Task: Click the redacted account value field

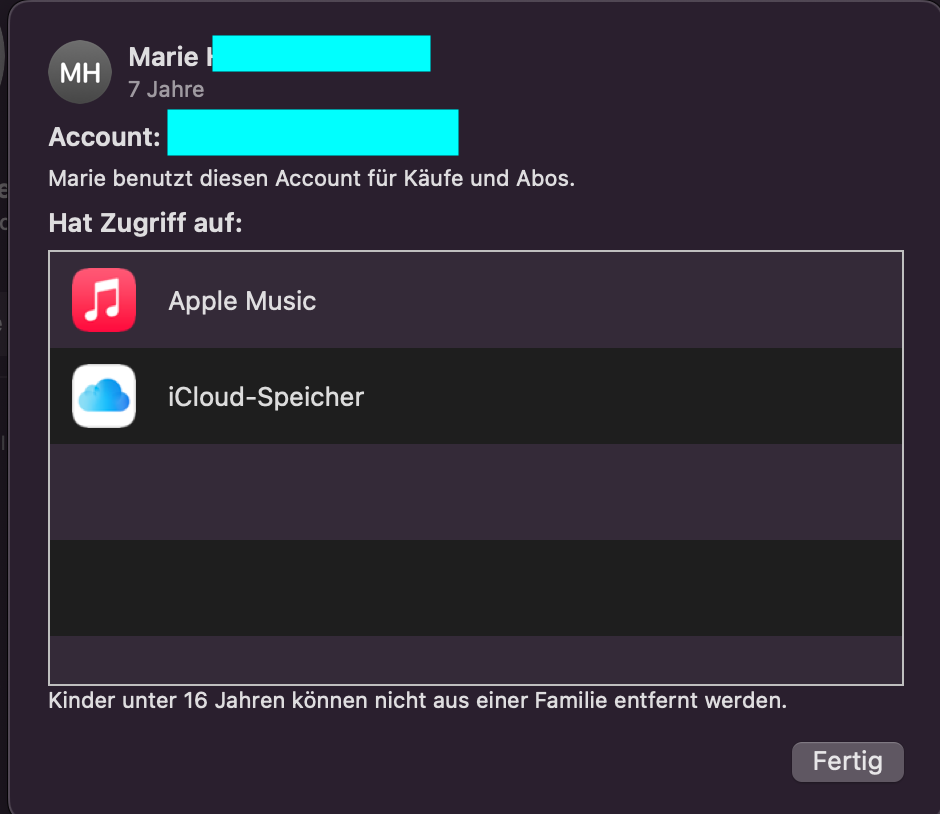Action: coord(312,134)
